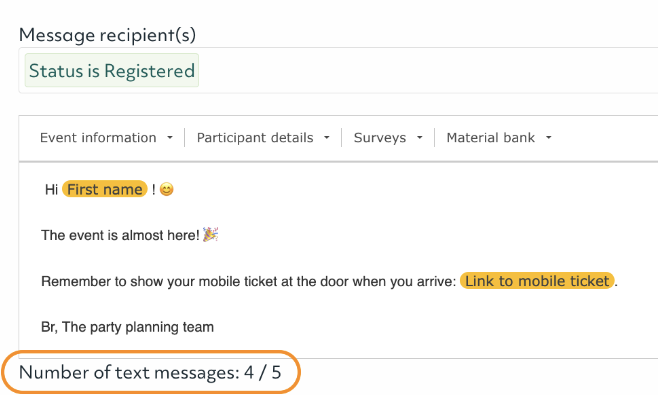This screenshot has height=396, width=658.
Task: Open the Event information dropdown
Action: pos(106,138)
